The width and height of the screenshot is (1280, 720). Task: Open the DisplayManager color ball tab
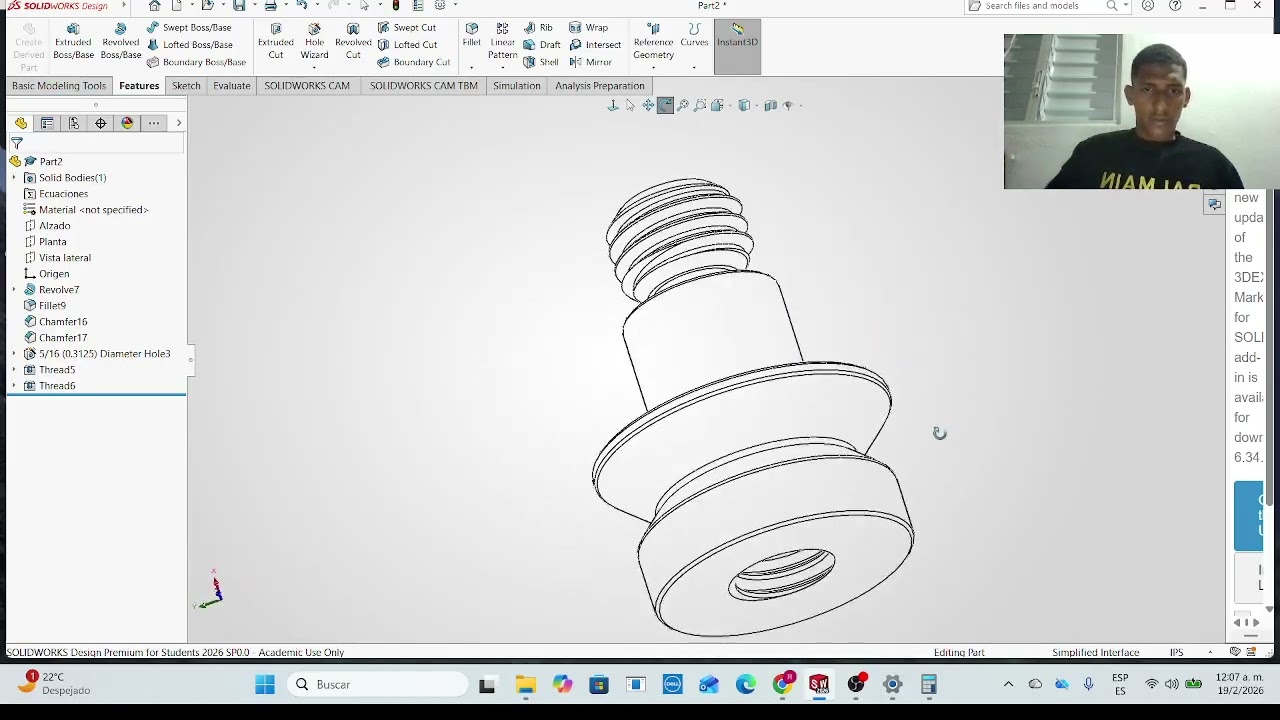127,123
